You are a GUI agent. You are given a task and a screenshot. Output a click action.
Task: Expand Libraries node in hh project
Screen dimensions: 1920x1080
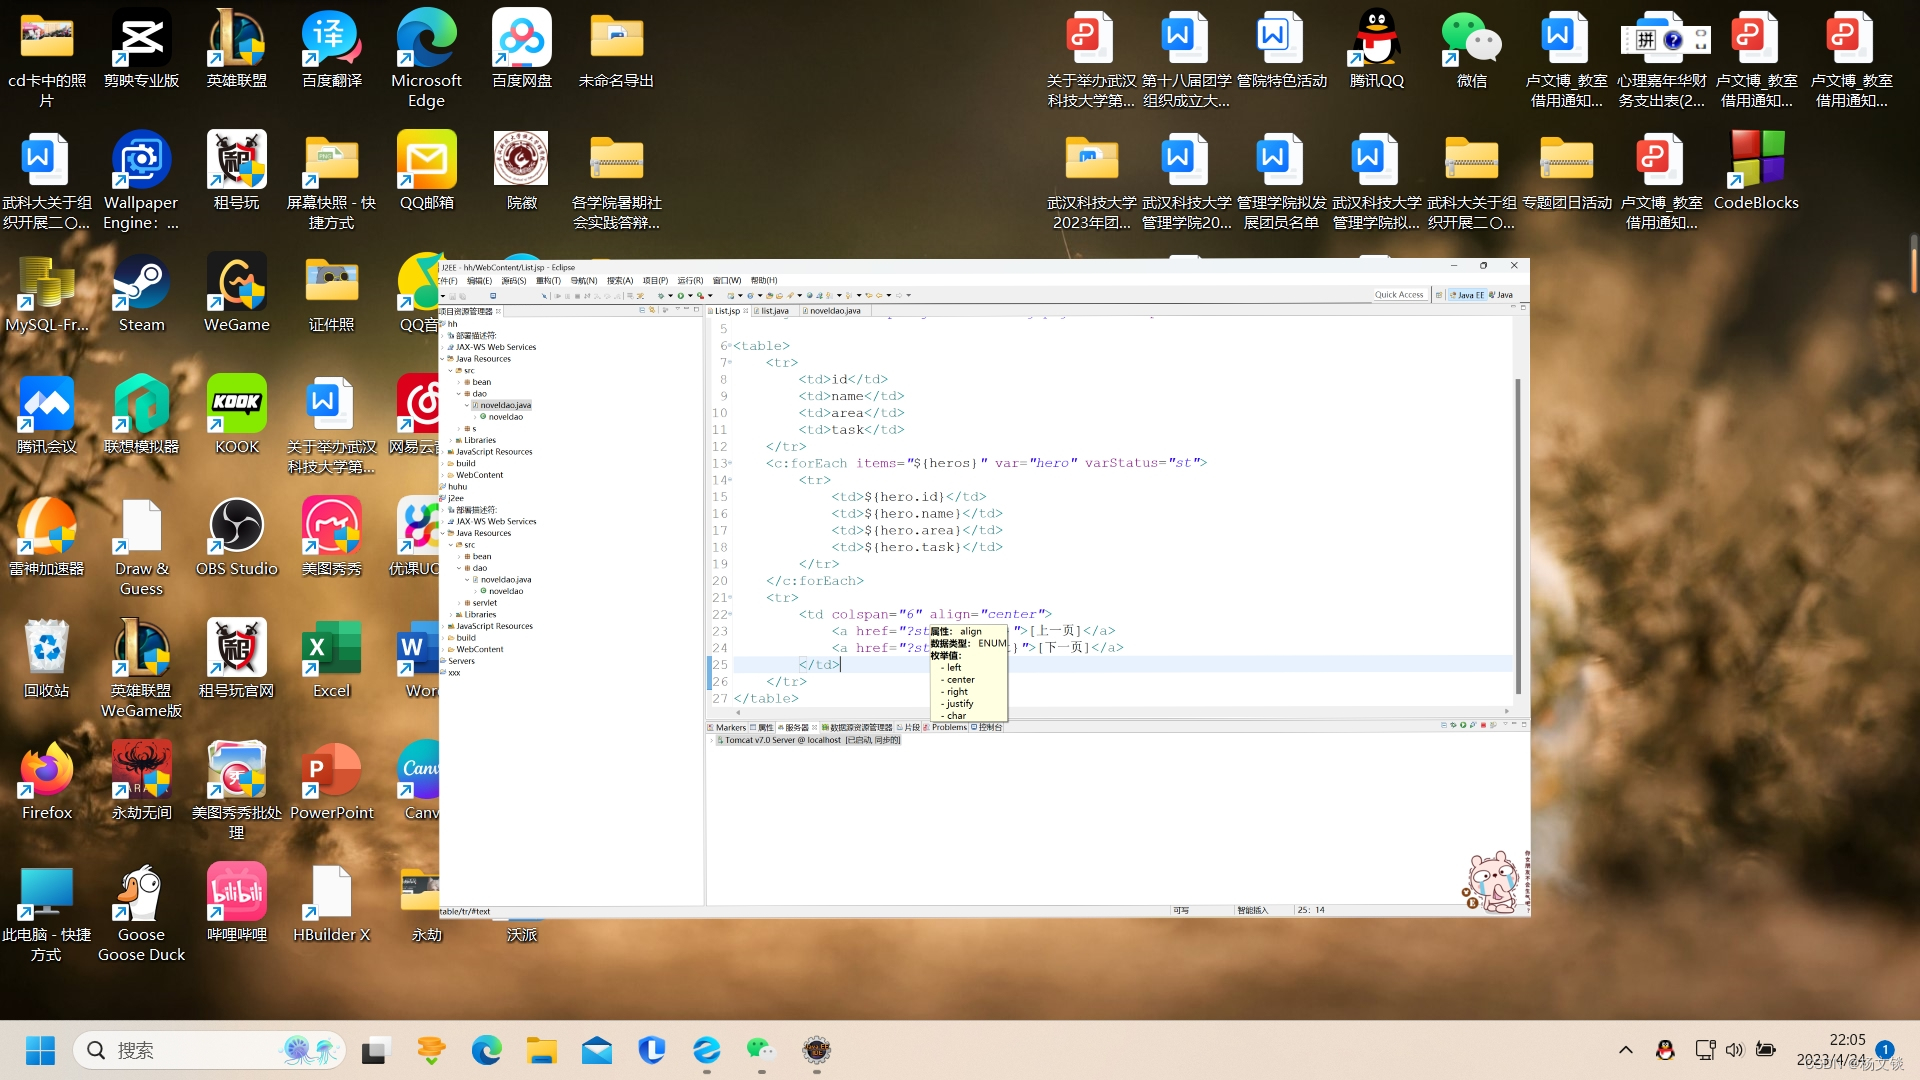tap(451, 440)
